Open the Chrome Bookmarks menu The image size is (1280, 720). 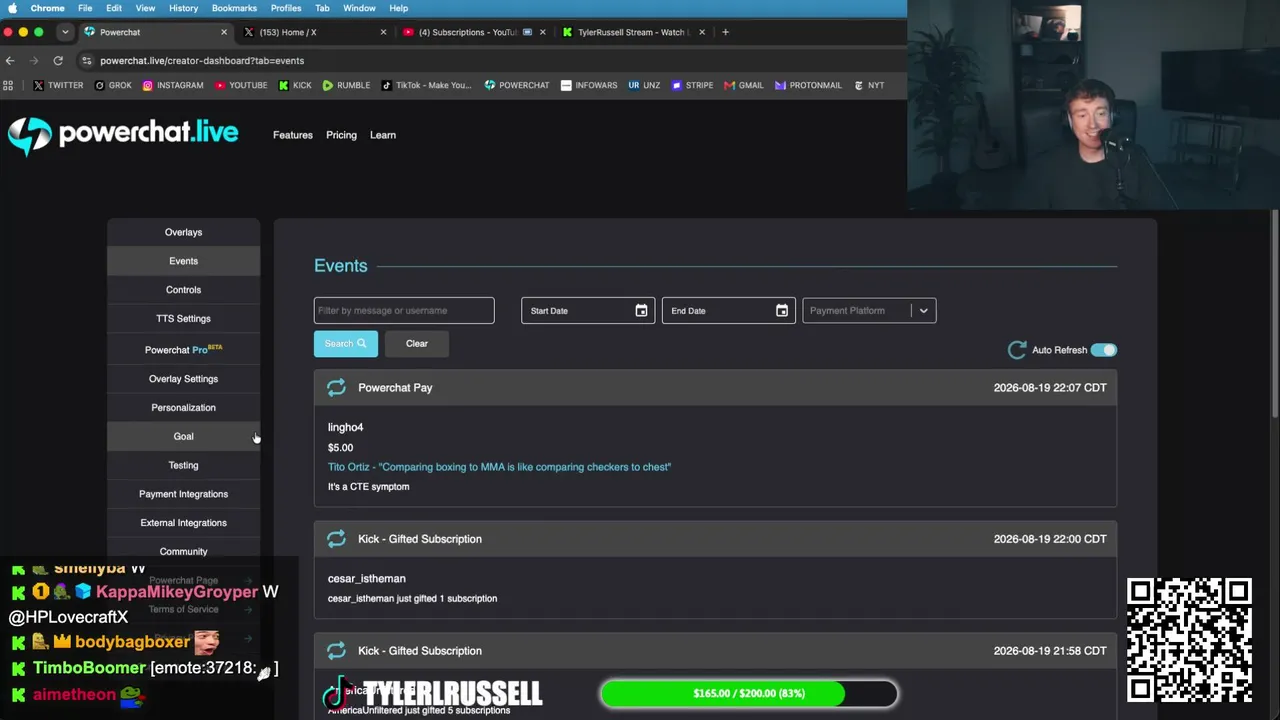[234, 8]
